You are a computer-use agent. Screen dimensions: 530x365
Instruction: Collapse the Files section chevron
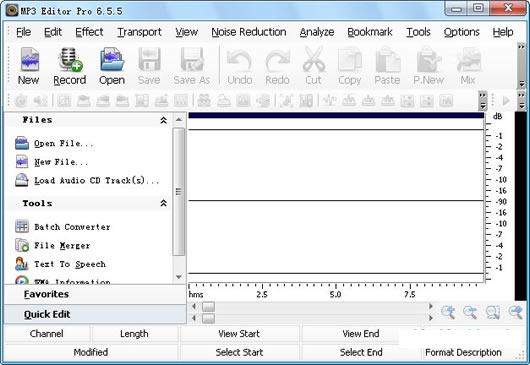(x=164, y=120)
